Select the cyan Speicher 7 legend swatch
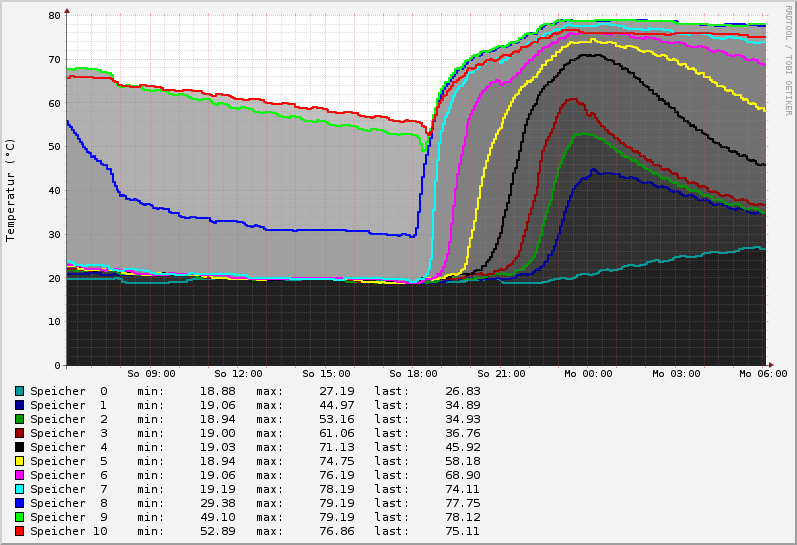The height and width of the screenshot is (545, 797). [19, 489]
